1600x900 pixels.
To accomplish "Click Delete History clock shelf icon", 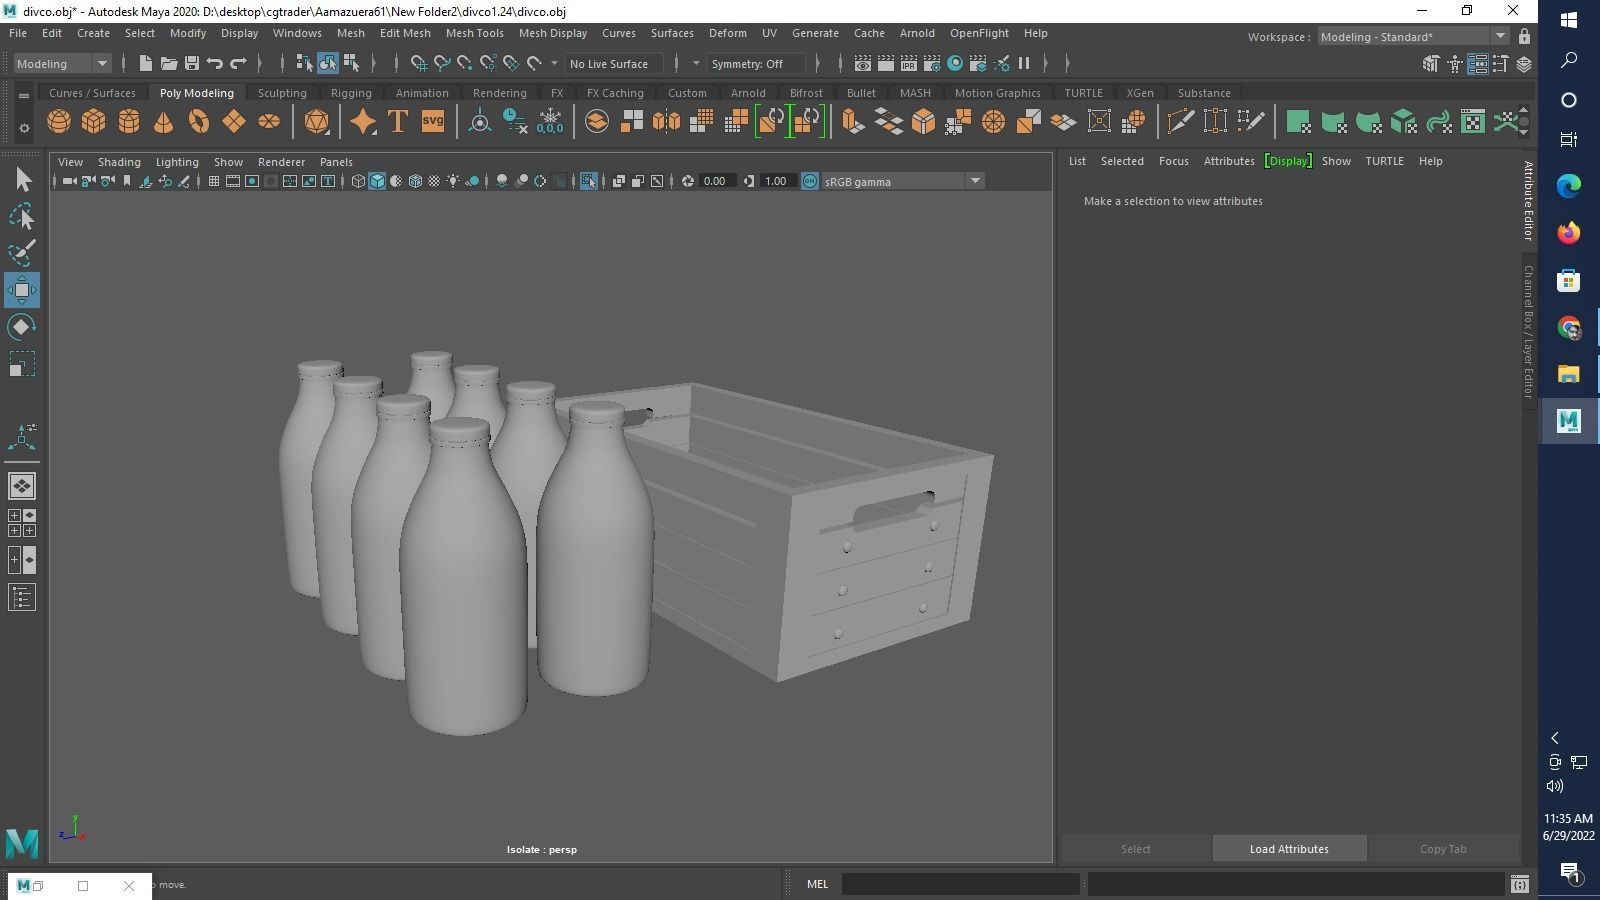I will coord(515,122).
